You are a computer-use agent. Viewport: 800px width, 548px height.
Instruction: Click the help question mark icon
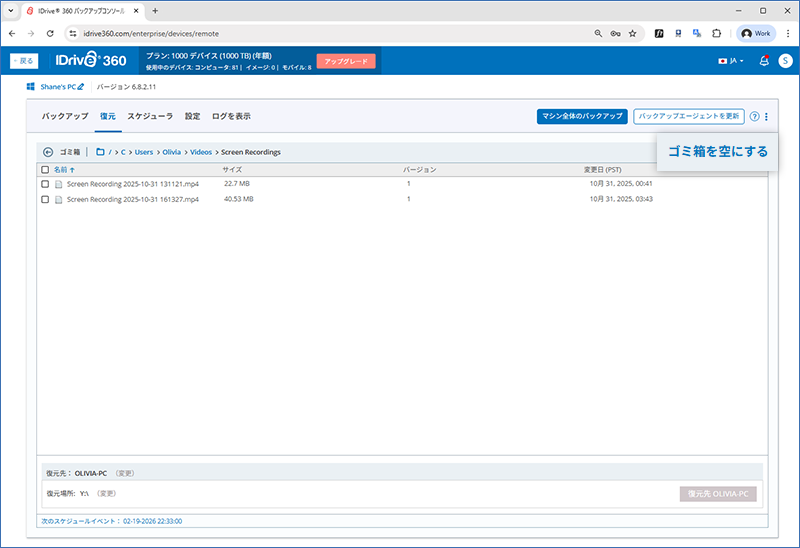coord(754,117)
